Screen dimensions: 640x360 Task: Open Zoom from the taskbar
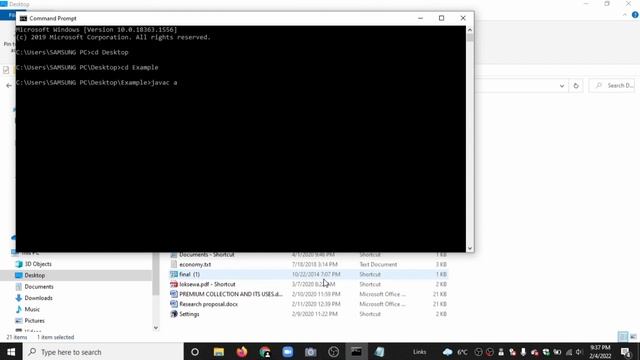click(x=287, y=352)
